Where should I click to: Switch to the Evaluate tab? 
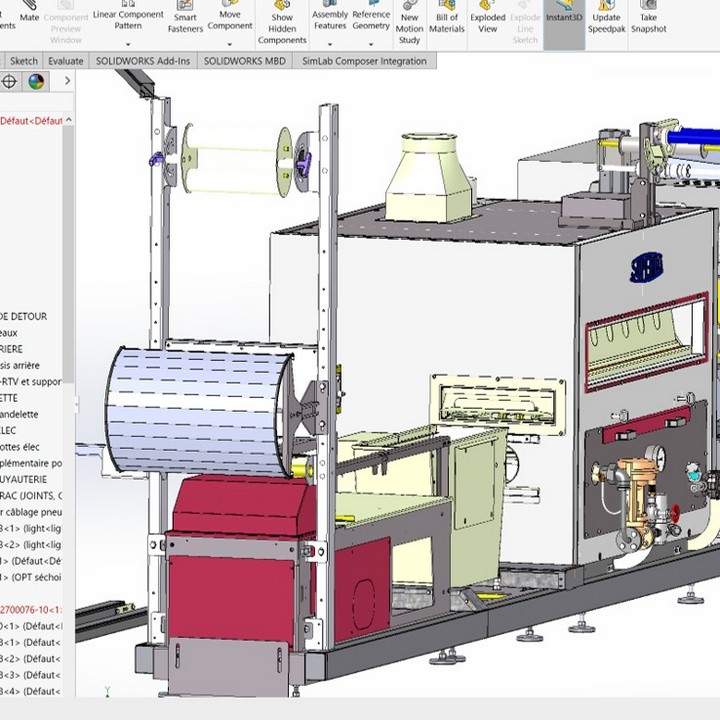(x=66, y=61)
